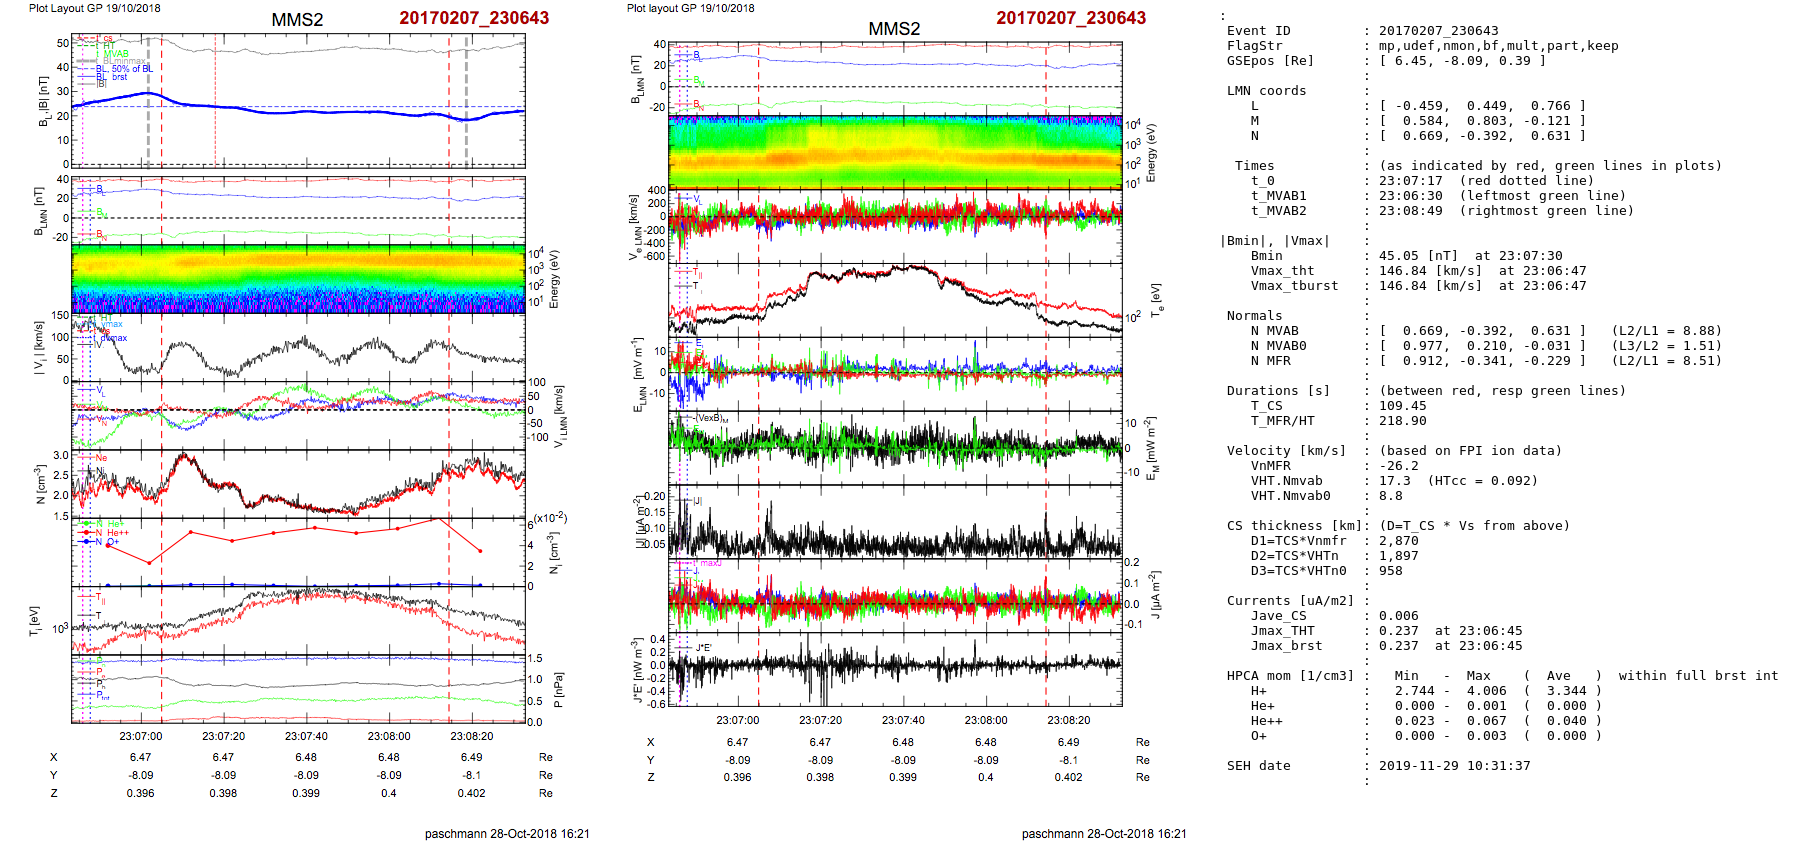Click the MMS2 title above the left plot
This screenshot has width=1804, height=841.
298,20
